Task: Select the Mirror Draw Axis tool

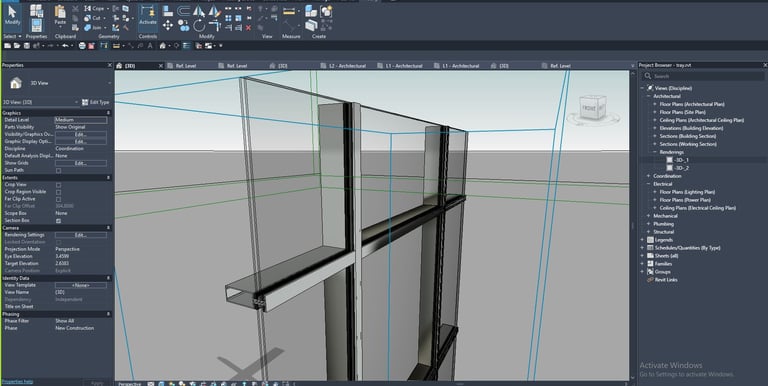Action: point(215,11)
